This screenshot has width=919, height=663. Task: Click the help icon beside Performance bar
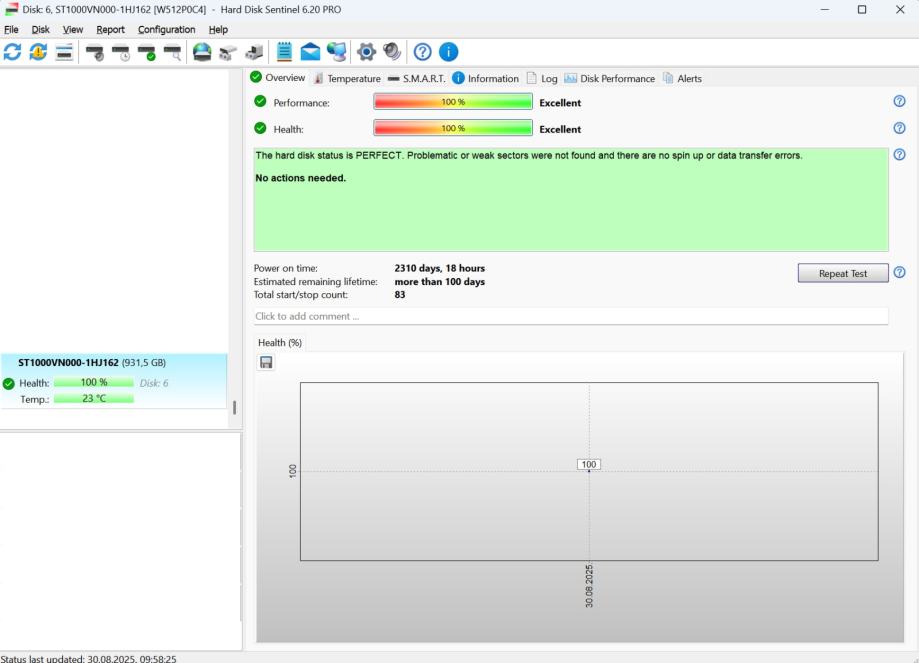pyautogui.click(x=898, y=102)
